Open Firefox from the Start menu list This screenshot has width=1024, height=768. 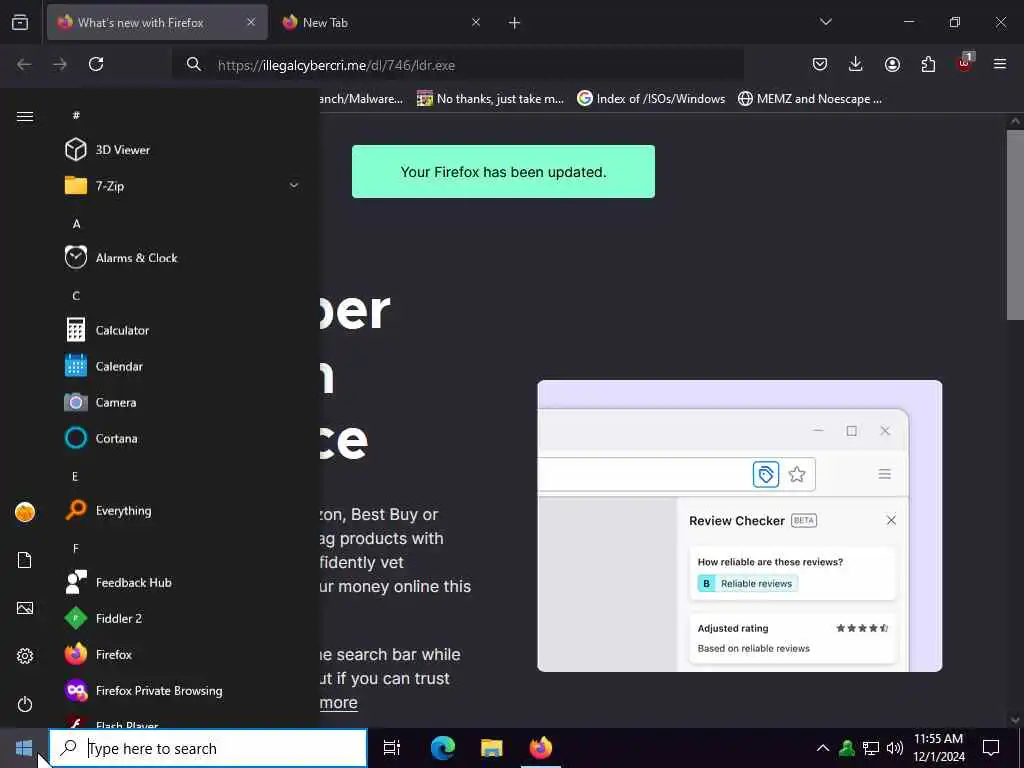coord(183,654)
